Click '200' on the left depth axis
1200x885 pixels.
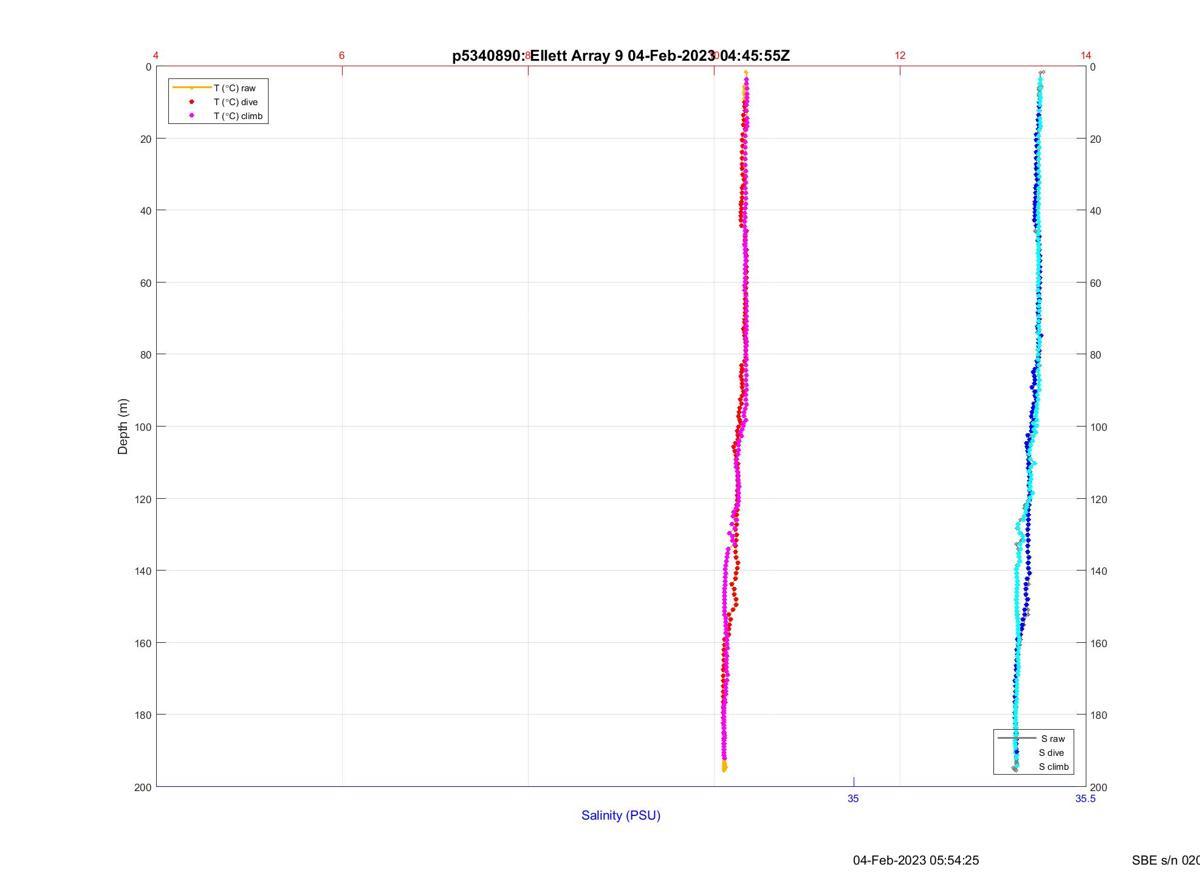coord(142,787)
